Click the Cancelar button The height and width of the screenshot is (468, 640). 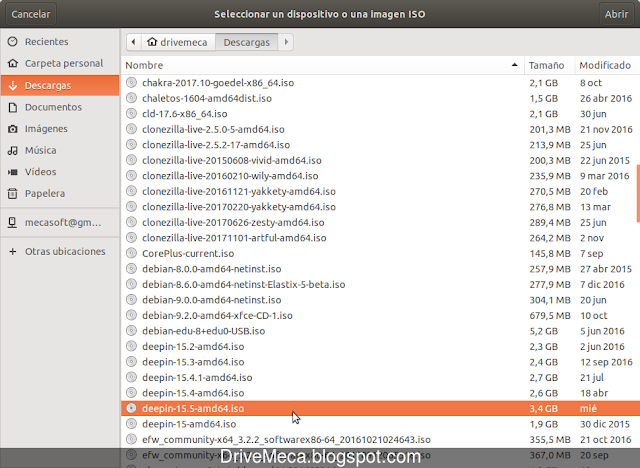click(31, 14)
